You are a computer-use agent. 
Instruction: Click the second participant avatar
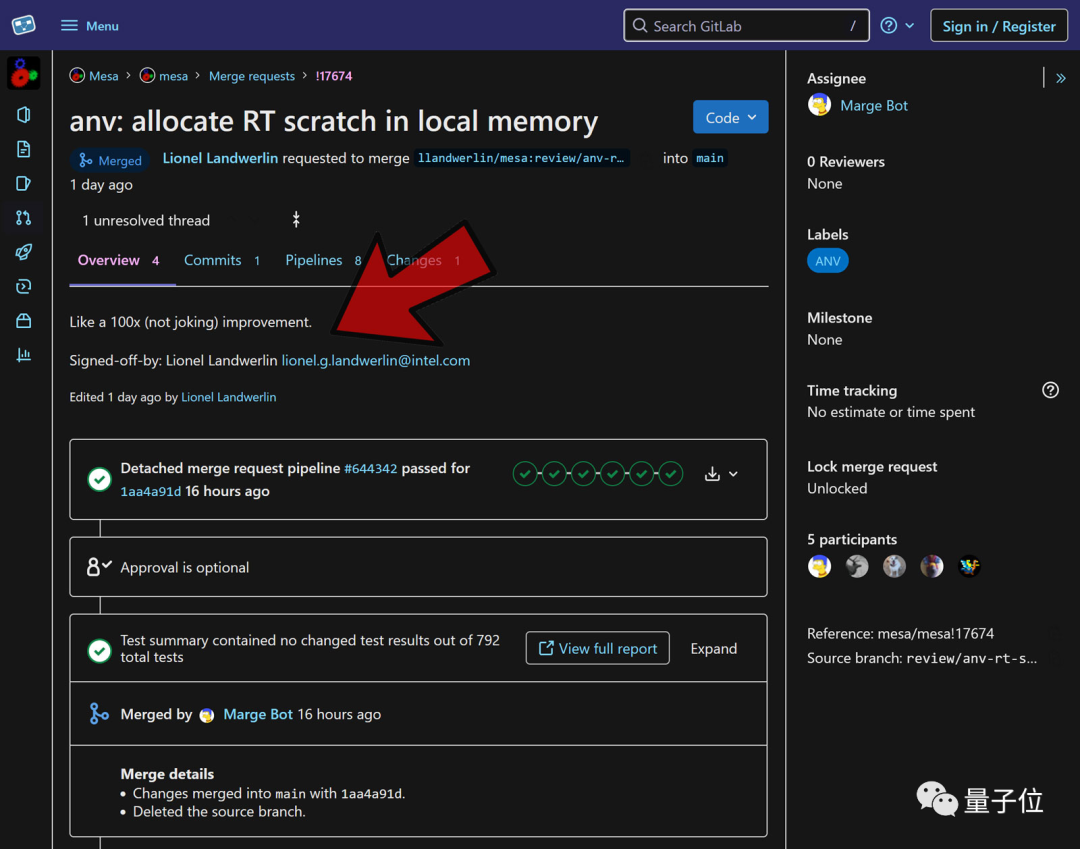[x=857, y=566]
